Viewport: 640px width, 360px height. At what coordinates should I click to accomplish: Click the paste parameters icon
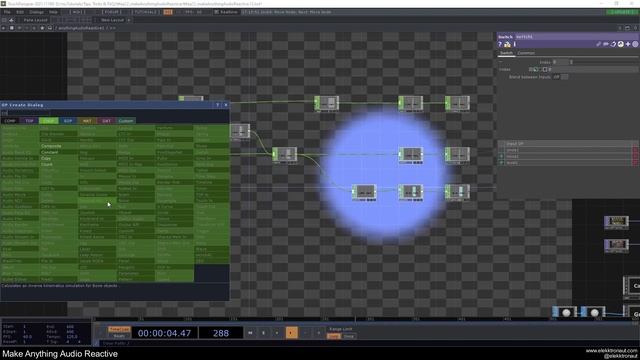tap(613, 44)
